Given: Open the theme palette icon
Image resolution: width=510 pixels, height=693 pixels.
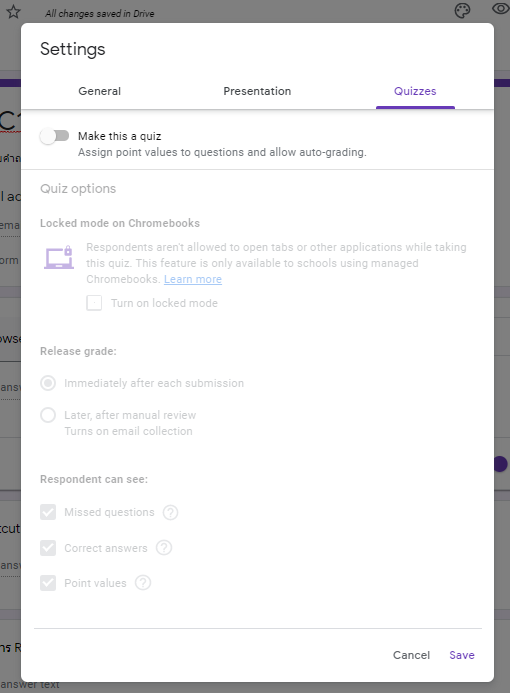Looking at the screenshot, I should (x=462, y=11).
